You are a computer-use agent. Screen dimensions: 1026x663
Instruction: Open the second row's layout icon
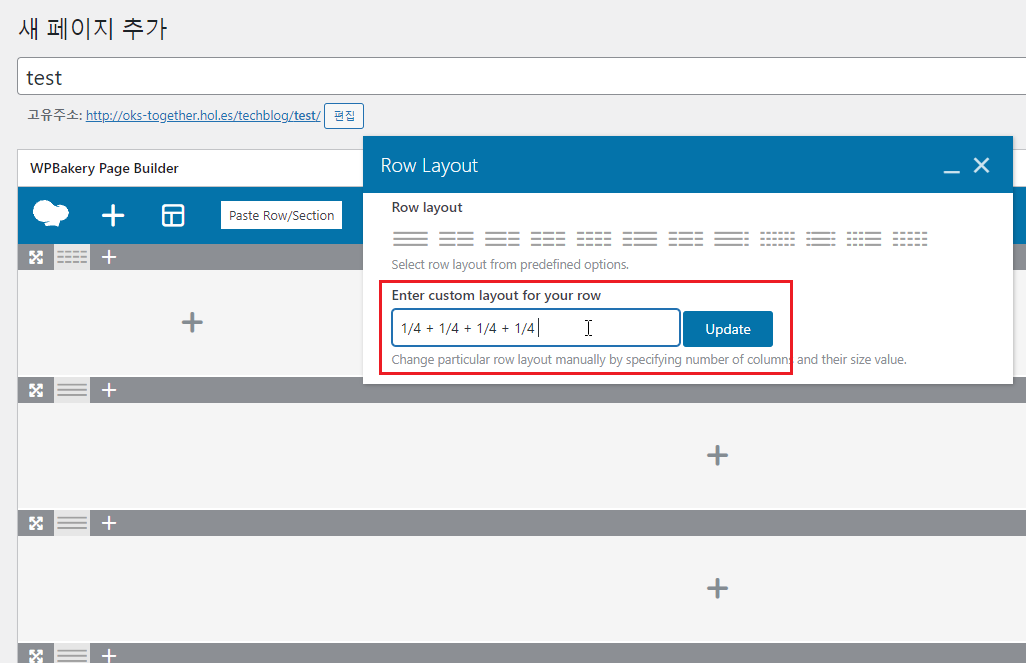coord(72,390)
